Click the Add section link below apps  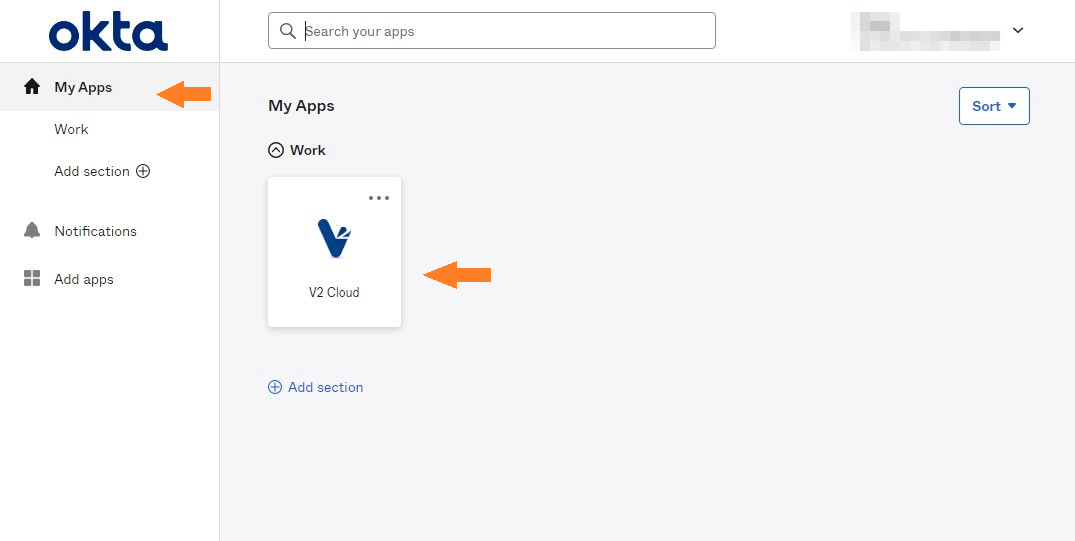(325, 387)
